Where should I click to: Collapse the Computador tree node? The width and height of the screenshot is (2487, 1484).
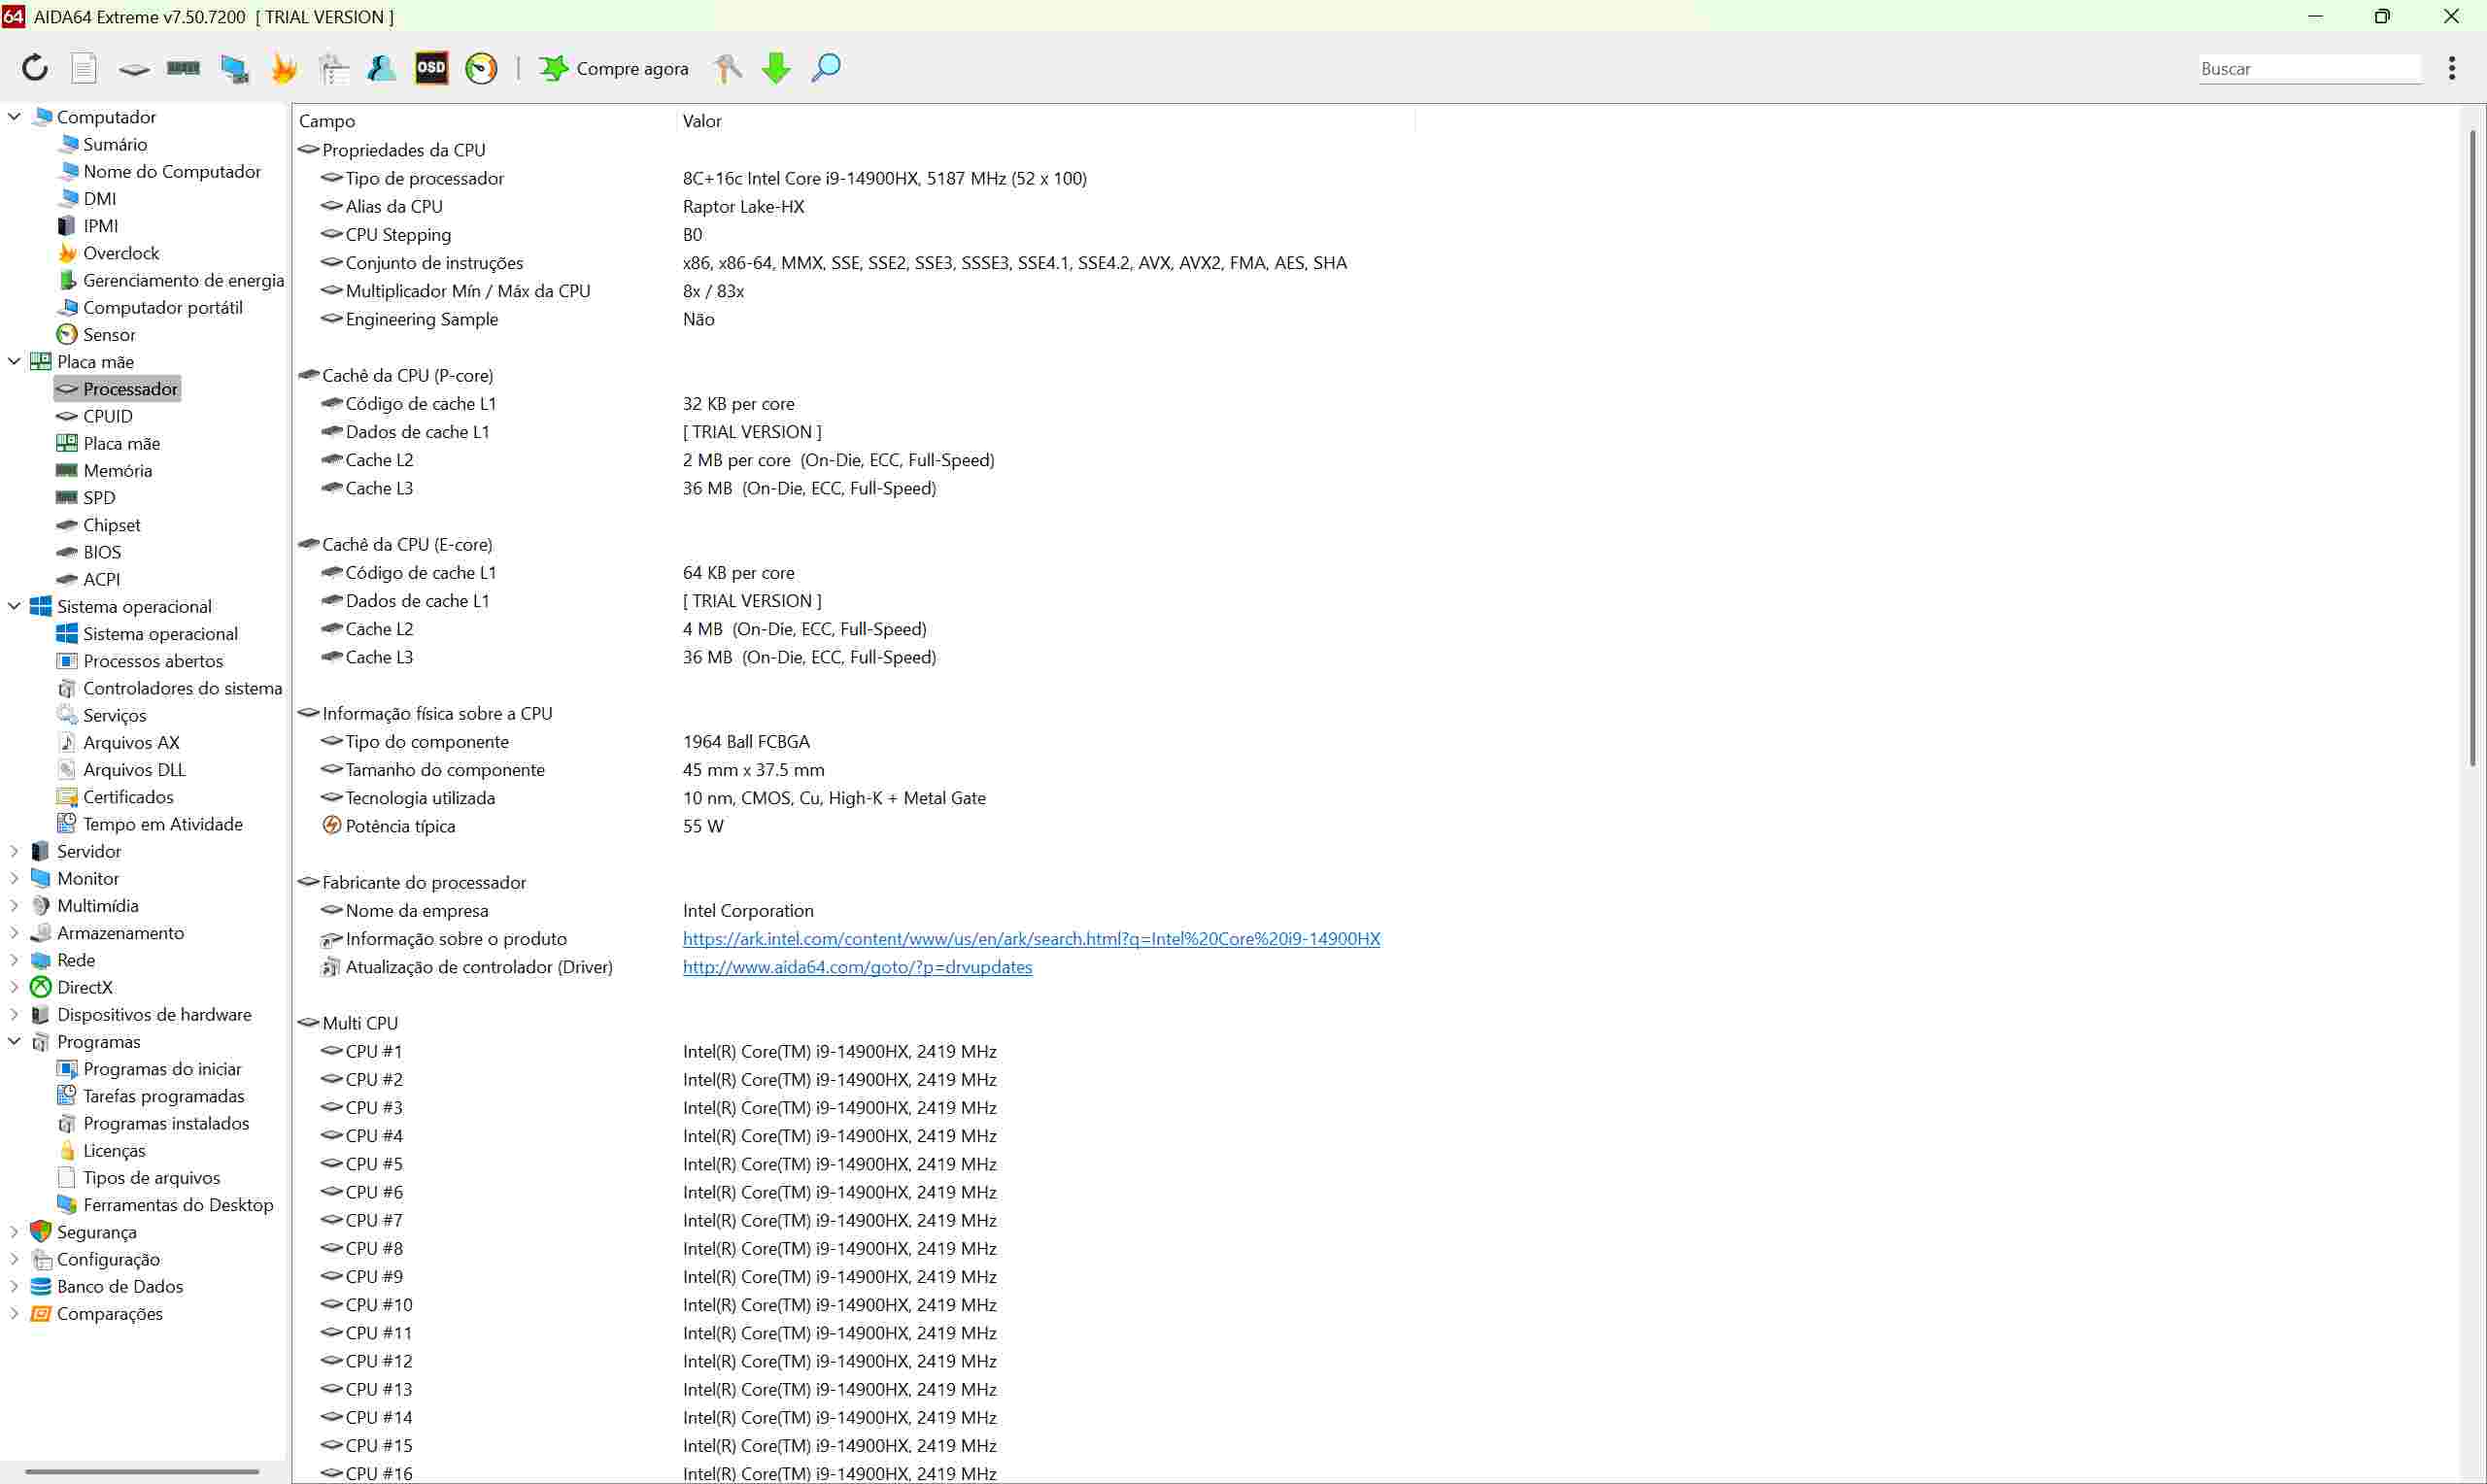(14, 117)
